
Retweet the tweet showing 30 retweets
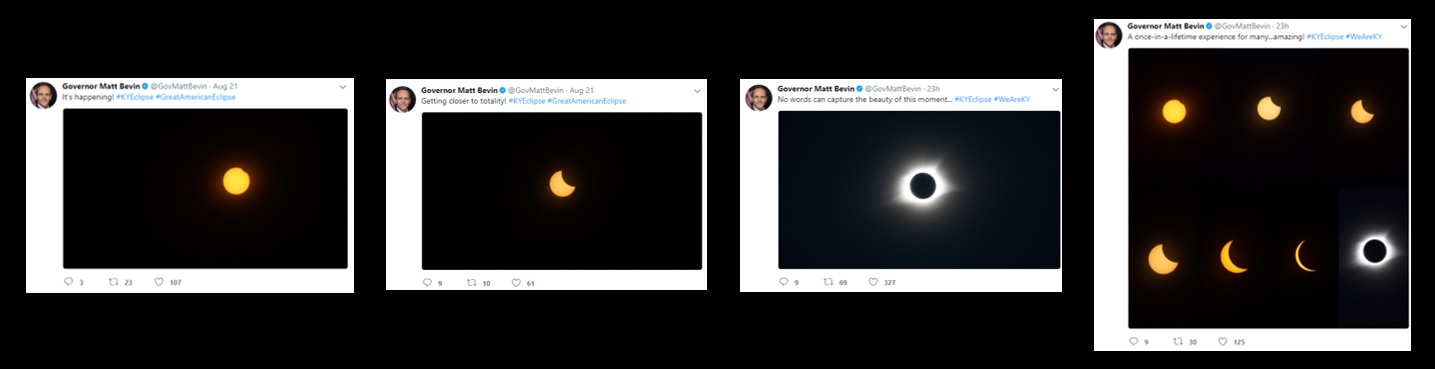(1177, 341)
